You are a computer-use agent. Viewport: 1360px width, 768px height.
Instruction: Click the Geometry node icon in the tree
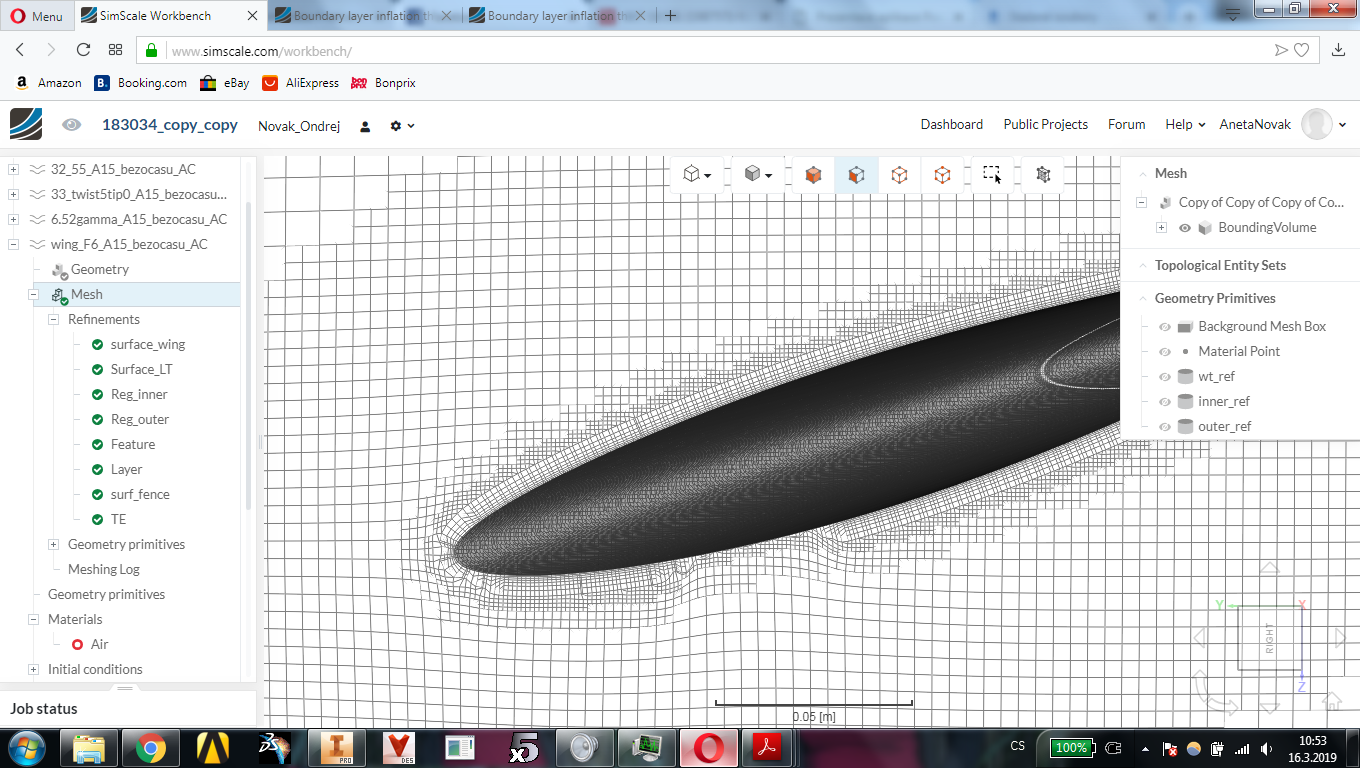[x=59, y=269]
